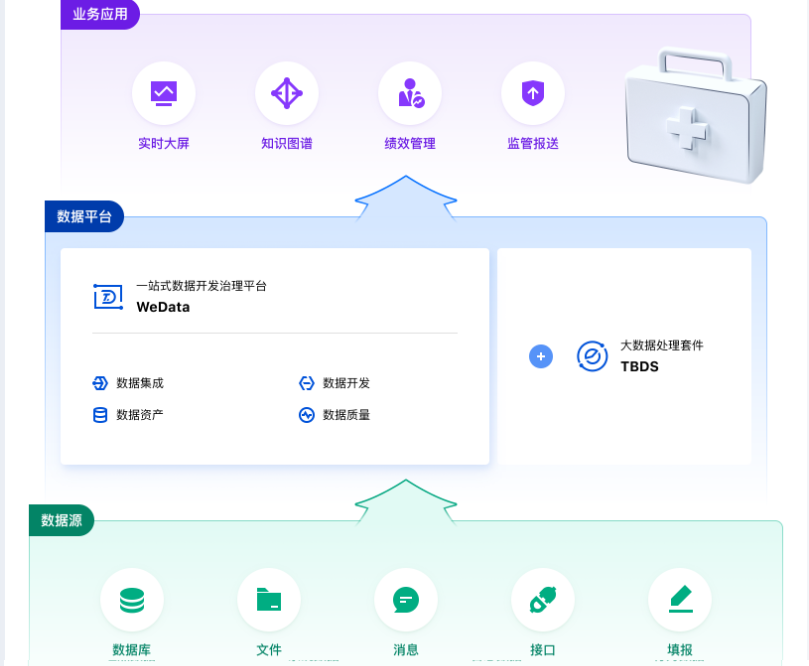Screen dimensions: 809x666
Task: Click the 填报 label
Action: point(680,649)
